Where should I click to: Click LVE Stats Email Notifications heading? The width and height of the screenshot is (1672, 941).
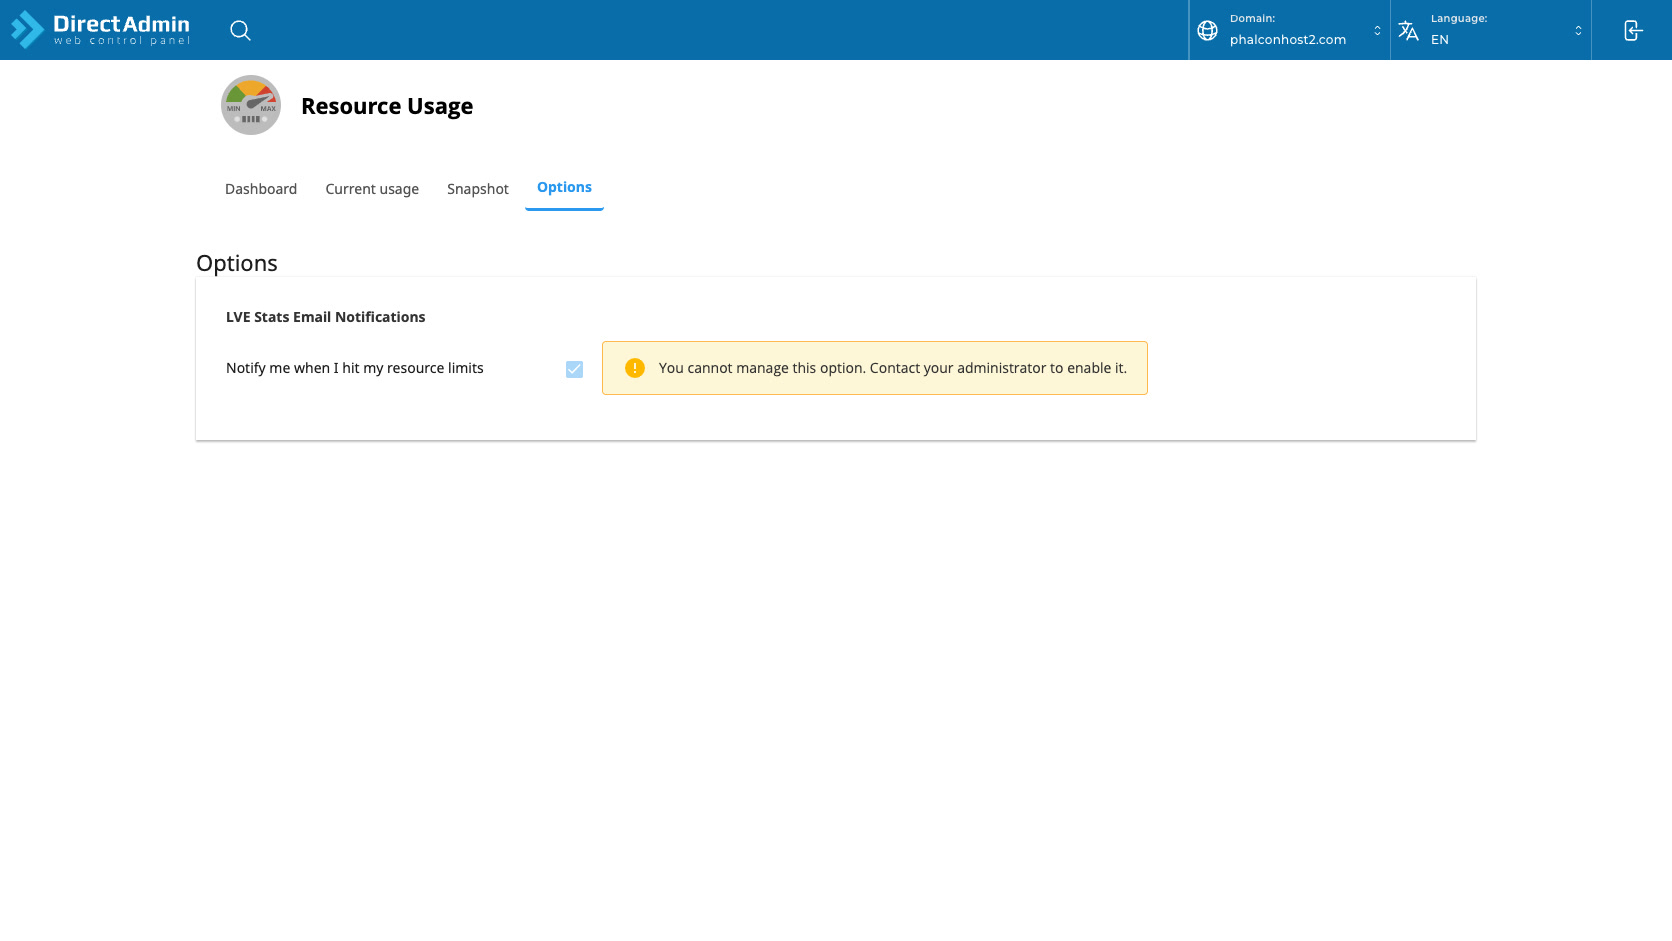[325, 317]
